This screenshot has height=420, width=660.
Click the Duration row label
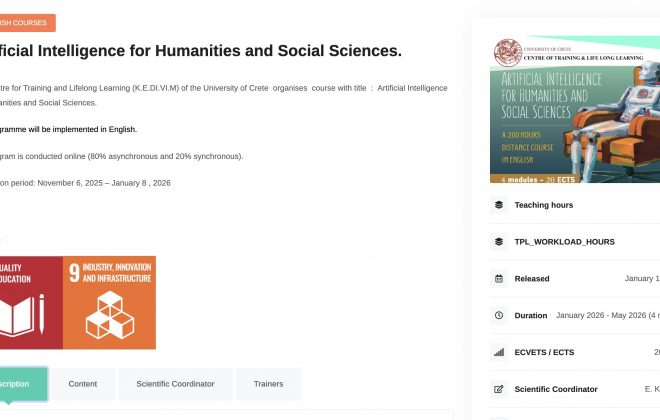(531, 315)
